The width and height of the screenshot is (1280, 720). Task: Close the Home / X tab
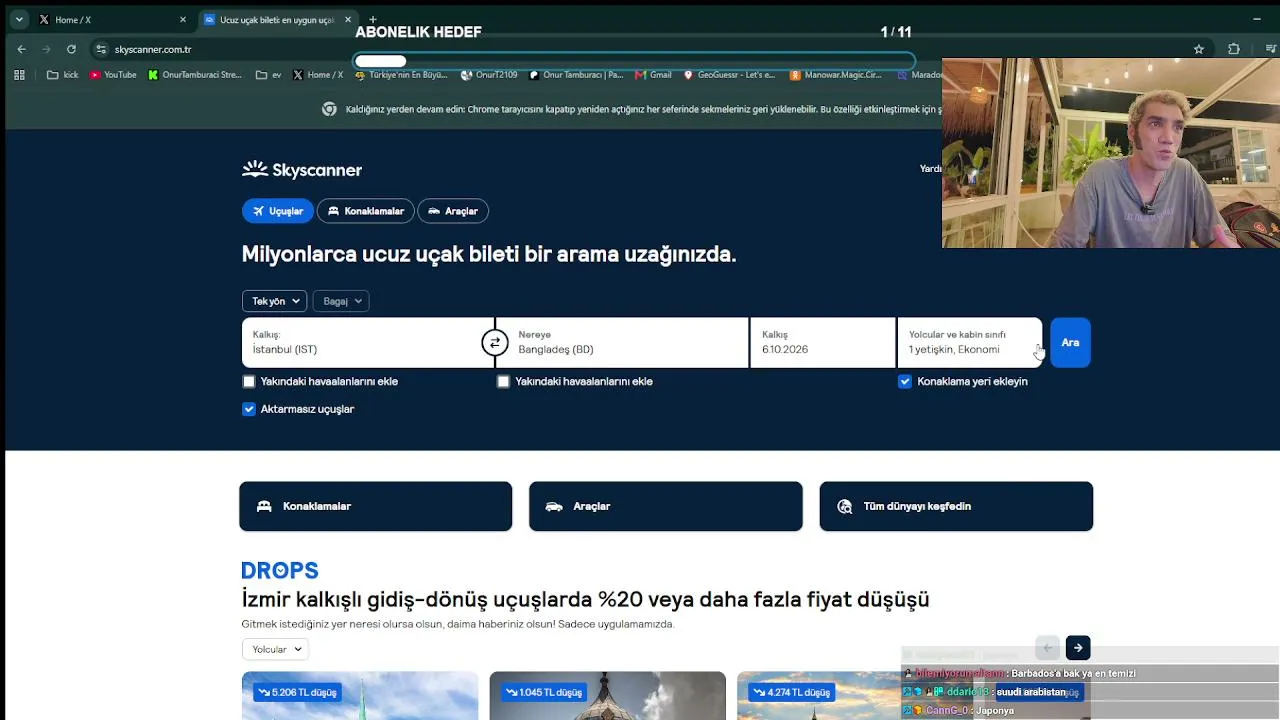[183, 19]
